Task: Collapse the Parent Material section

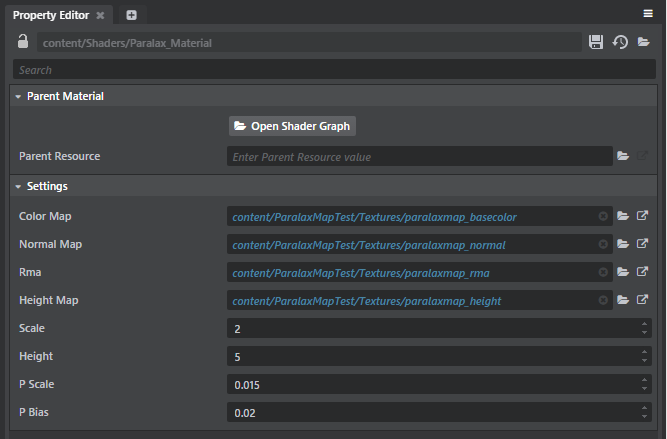Action: point(18,97)
